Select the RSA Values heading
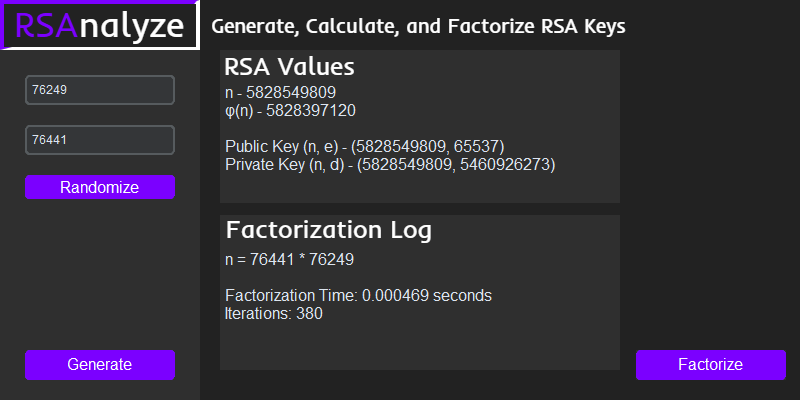 [x=289, y=68]
